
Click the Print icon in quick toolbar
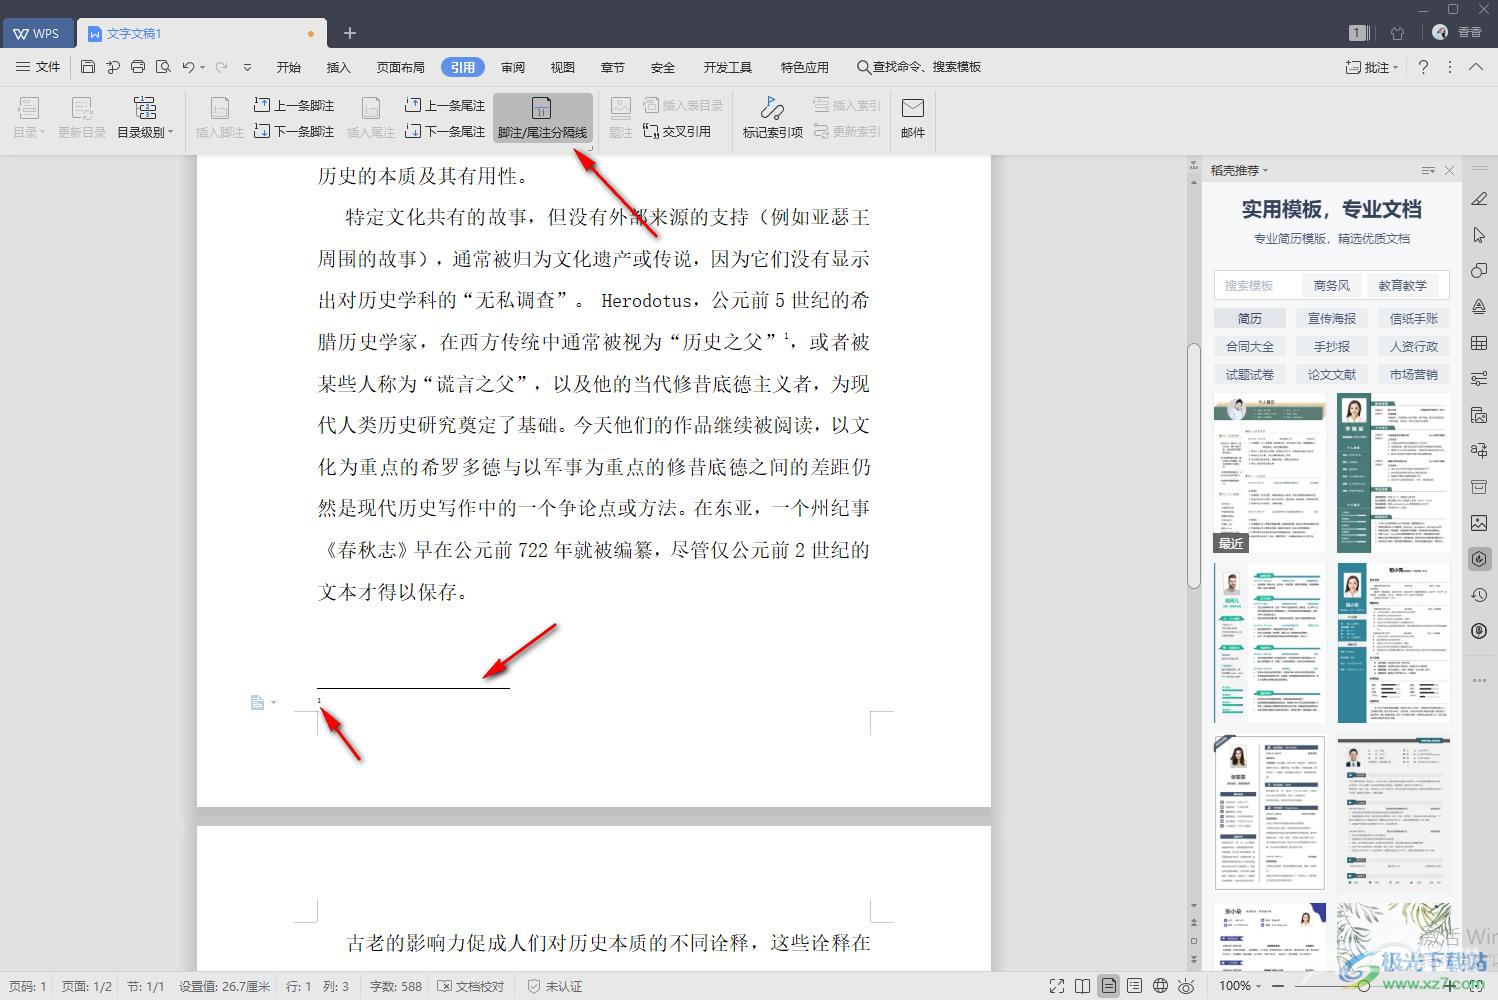[138, 67]
